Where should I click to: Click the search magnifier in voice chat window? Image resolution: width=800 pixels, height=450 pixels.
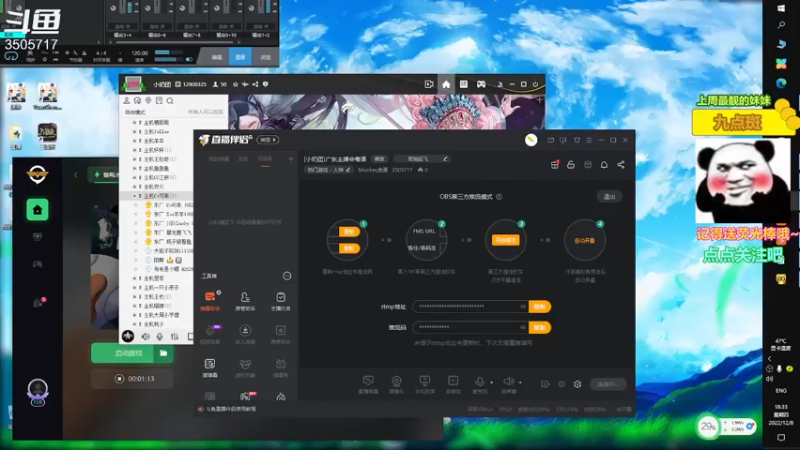click(170, 101)
